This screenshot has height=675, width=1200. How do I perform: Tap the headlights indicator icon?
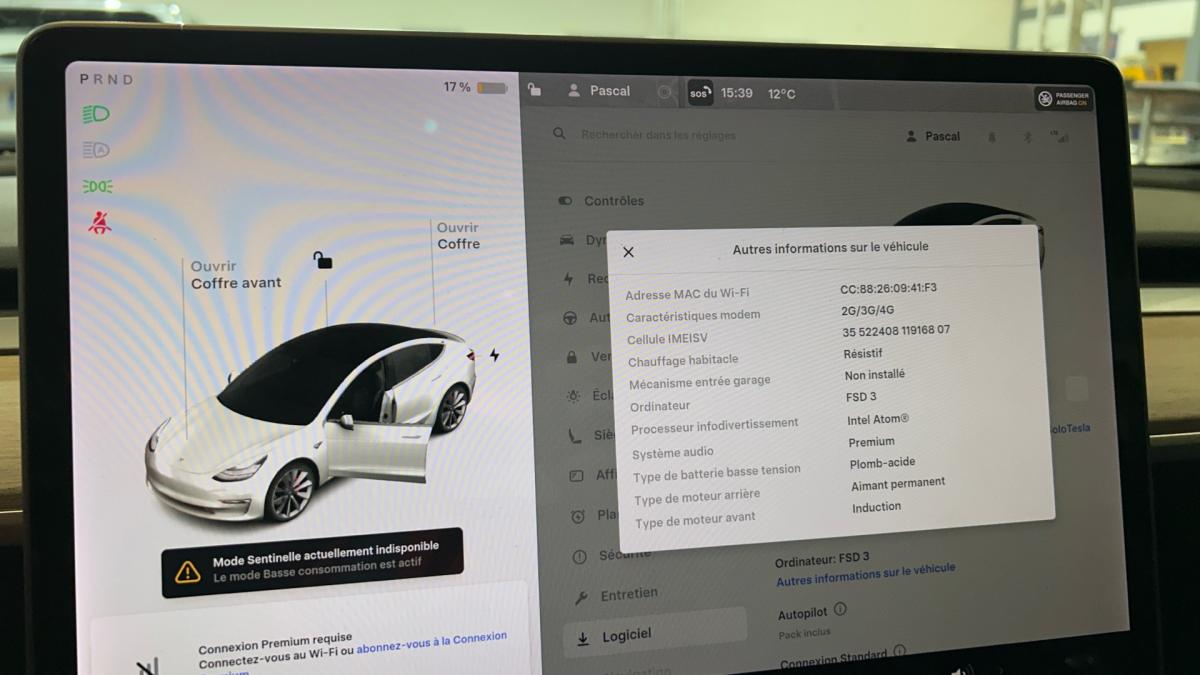(x=96, y=115)
